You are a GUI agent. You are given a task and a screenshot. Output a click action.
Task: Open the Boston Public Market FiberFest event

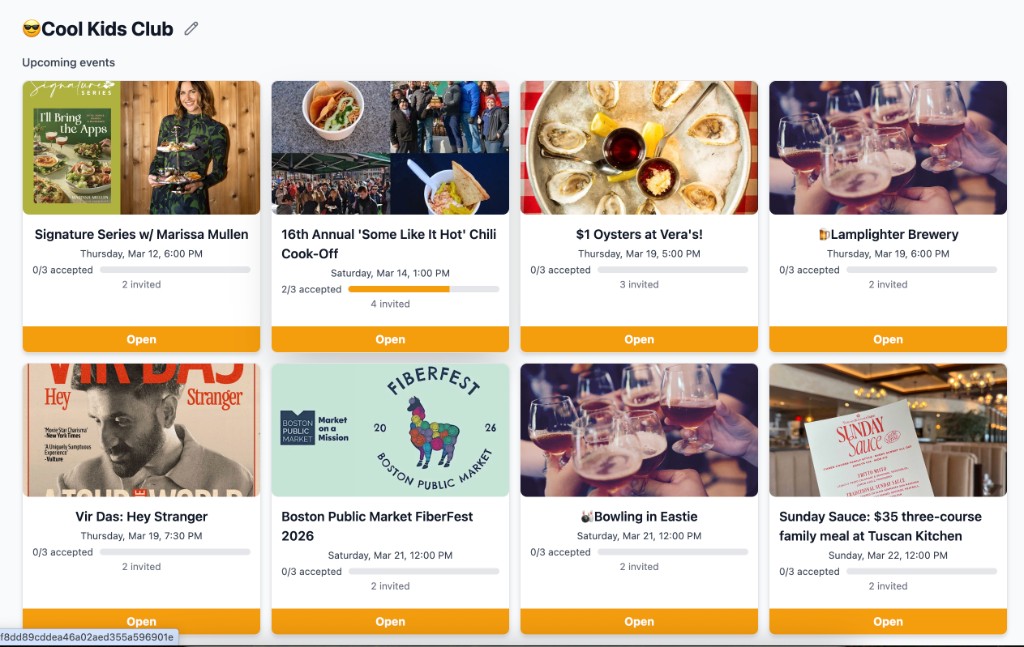390,621
